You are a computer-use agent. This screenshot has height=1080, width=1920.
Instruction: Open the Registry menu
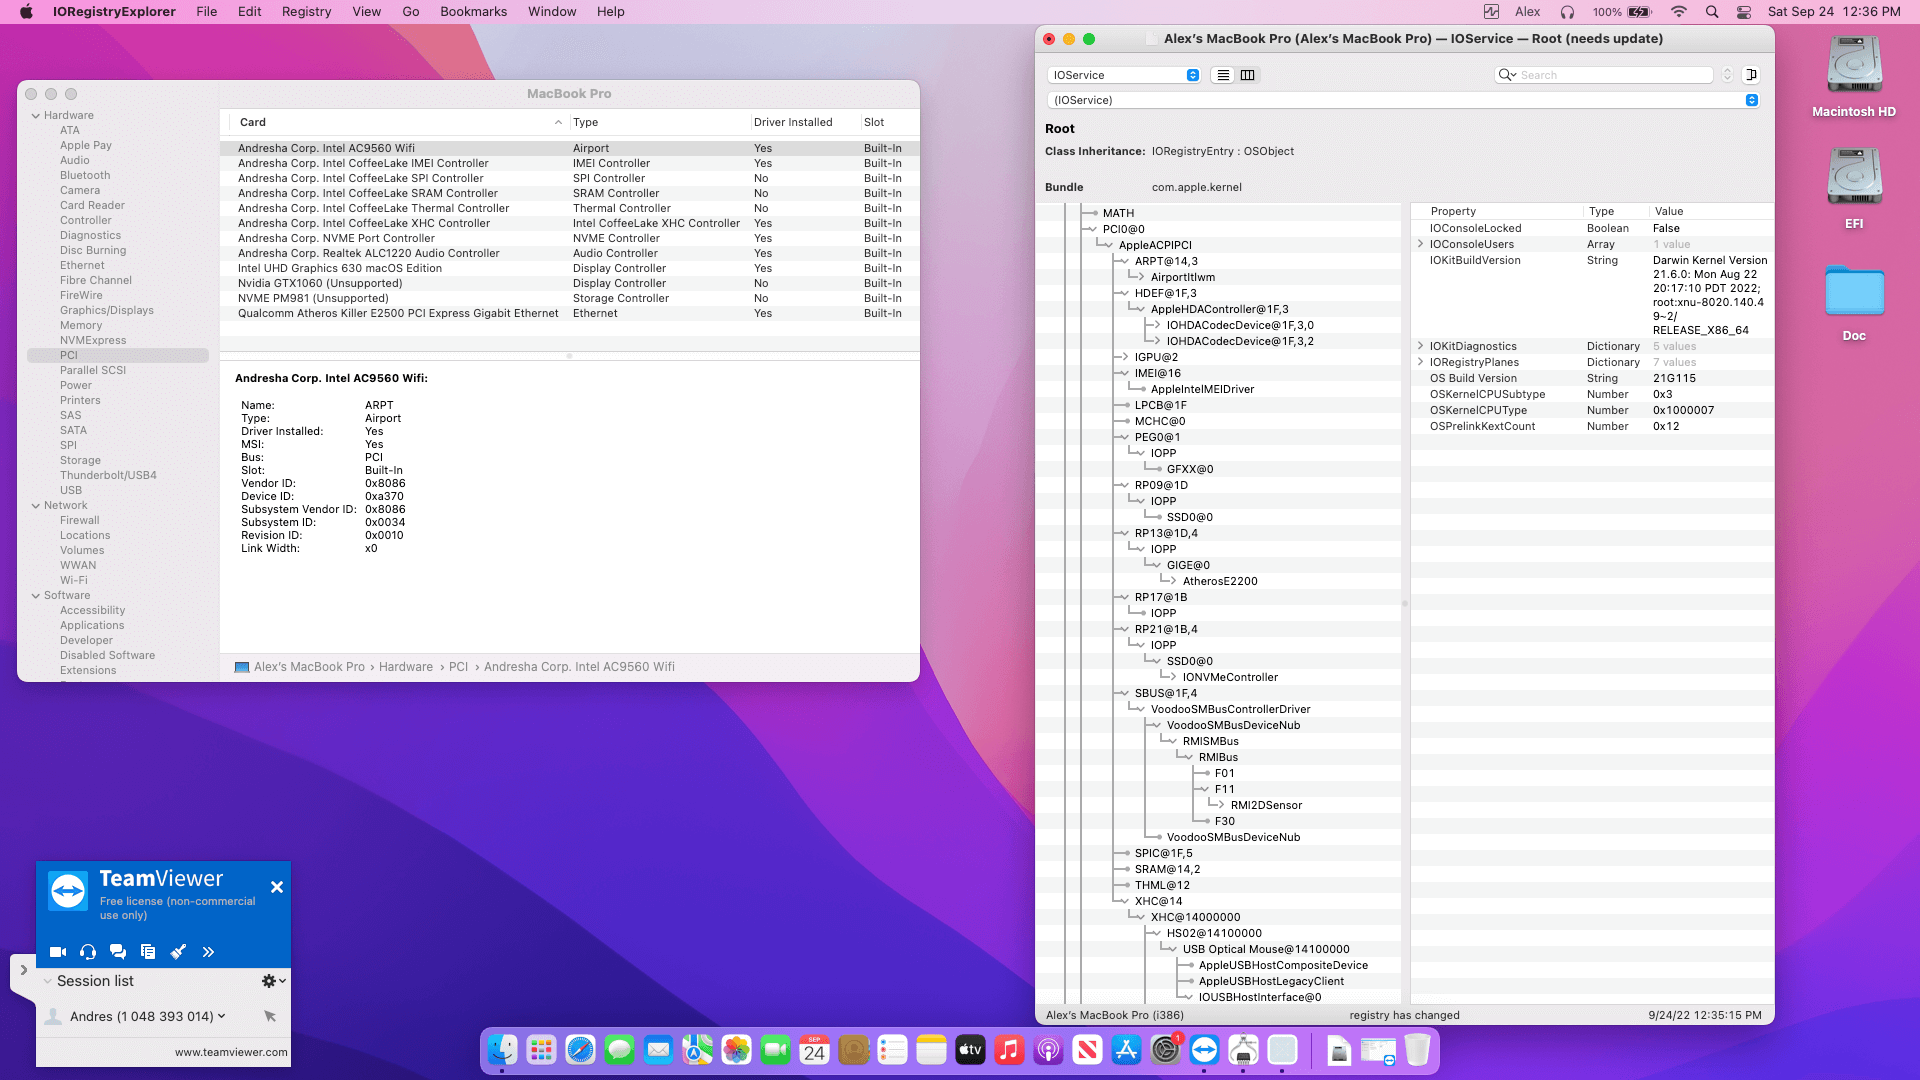(x=306, y=12)
